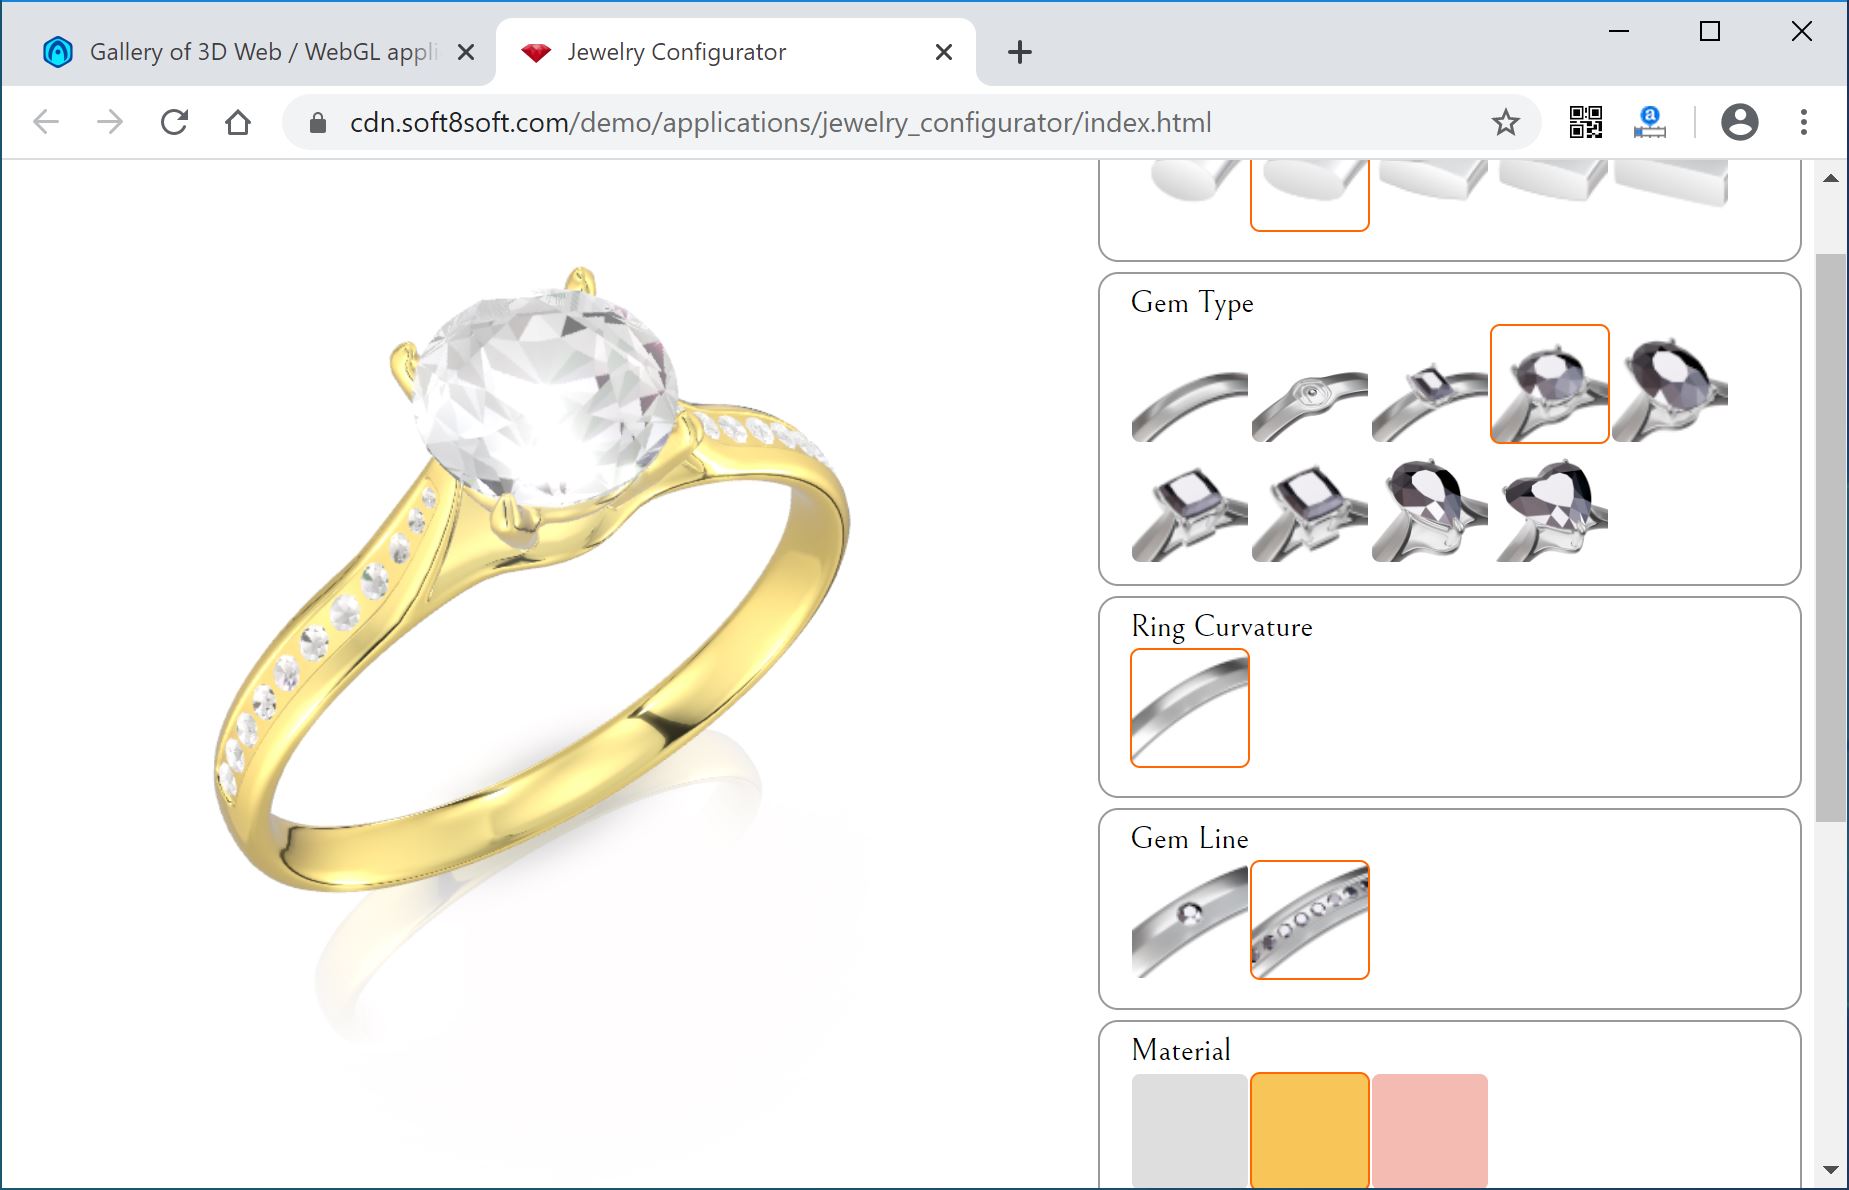Image resolution: width=1849 pixels, height=1190 pixels.
Task: Choose the bezel-set small round gem type
Action: pyautogui.click(x=1310, y=384)
